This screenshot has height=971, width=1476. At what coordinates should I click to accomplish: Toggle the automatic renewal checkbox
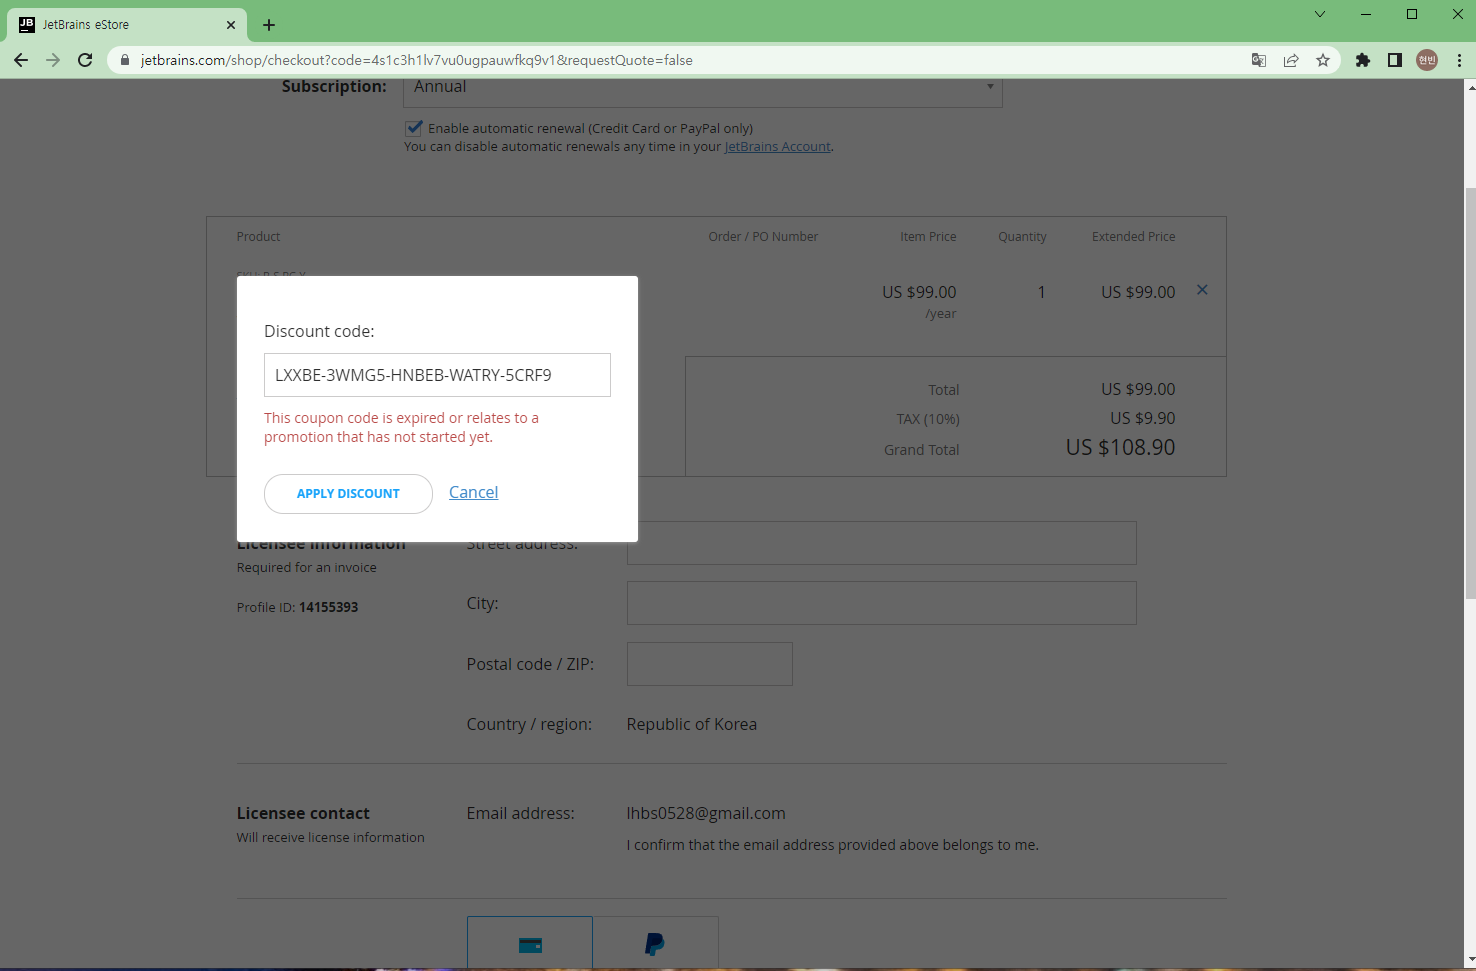(x=414, y=128)
